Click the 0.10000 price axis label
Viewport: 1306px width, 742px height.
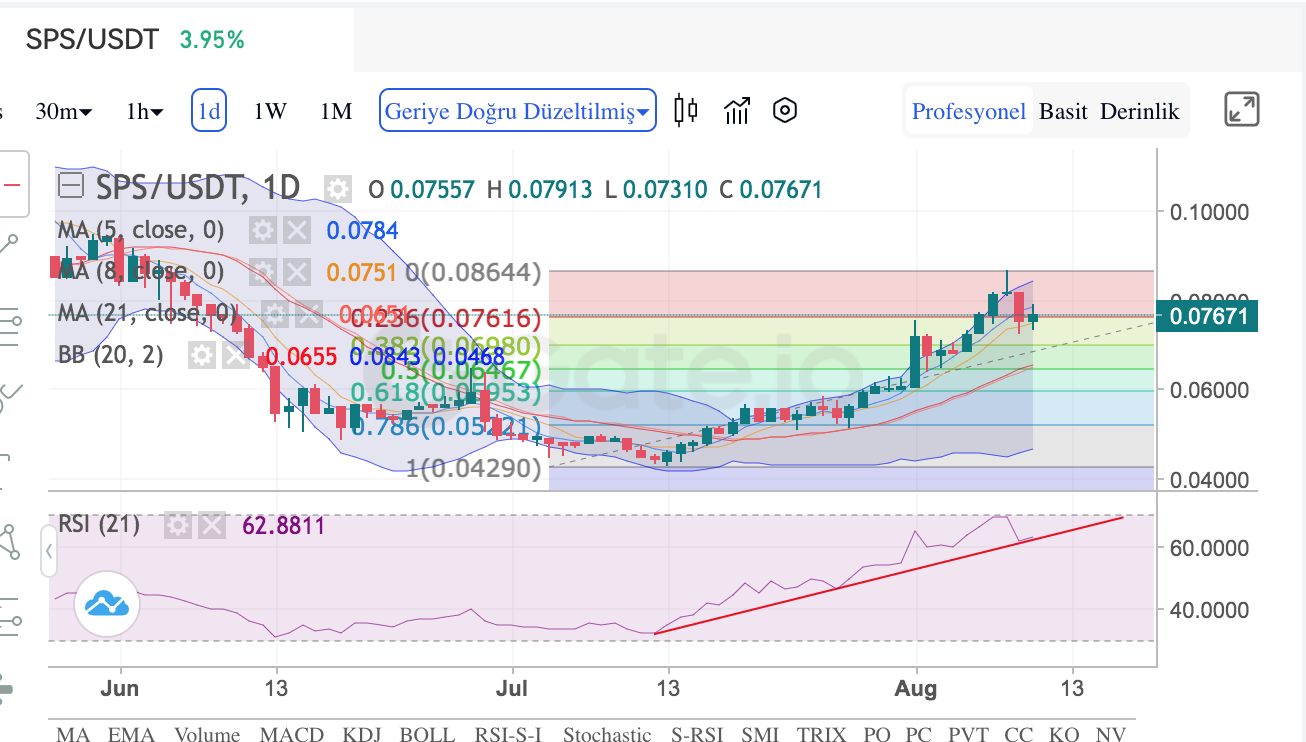click(1209, 212)
